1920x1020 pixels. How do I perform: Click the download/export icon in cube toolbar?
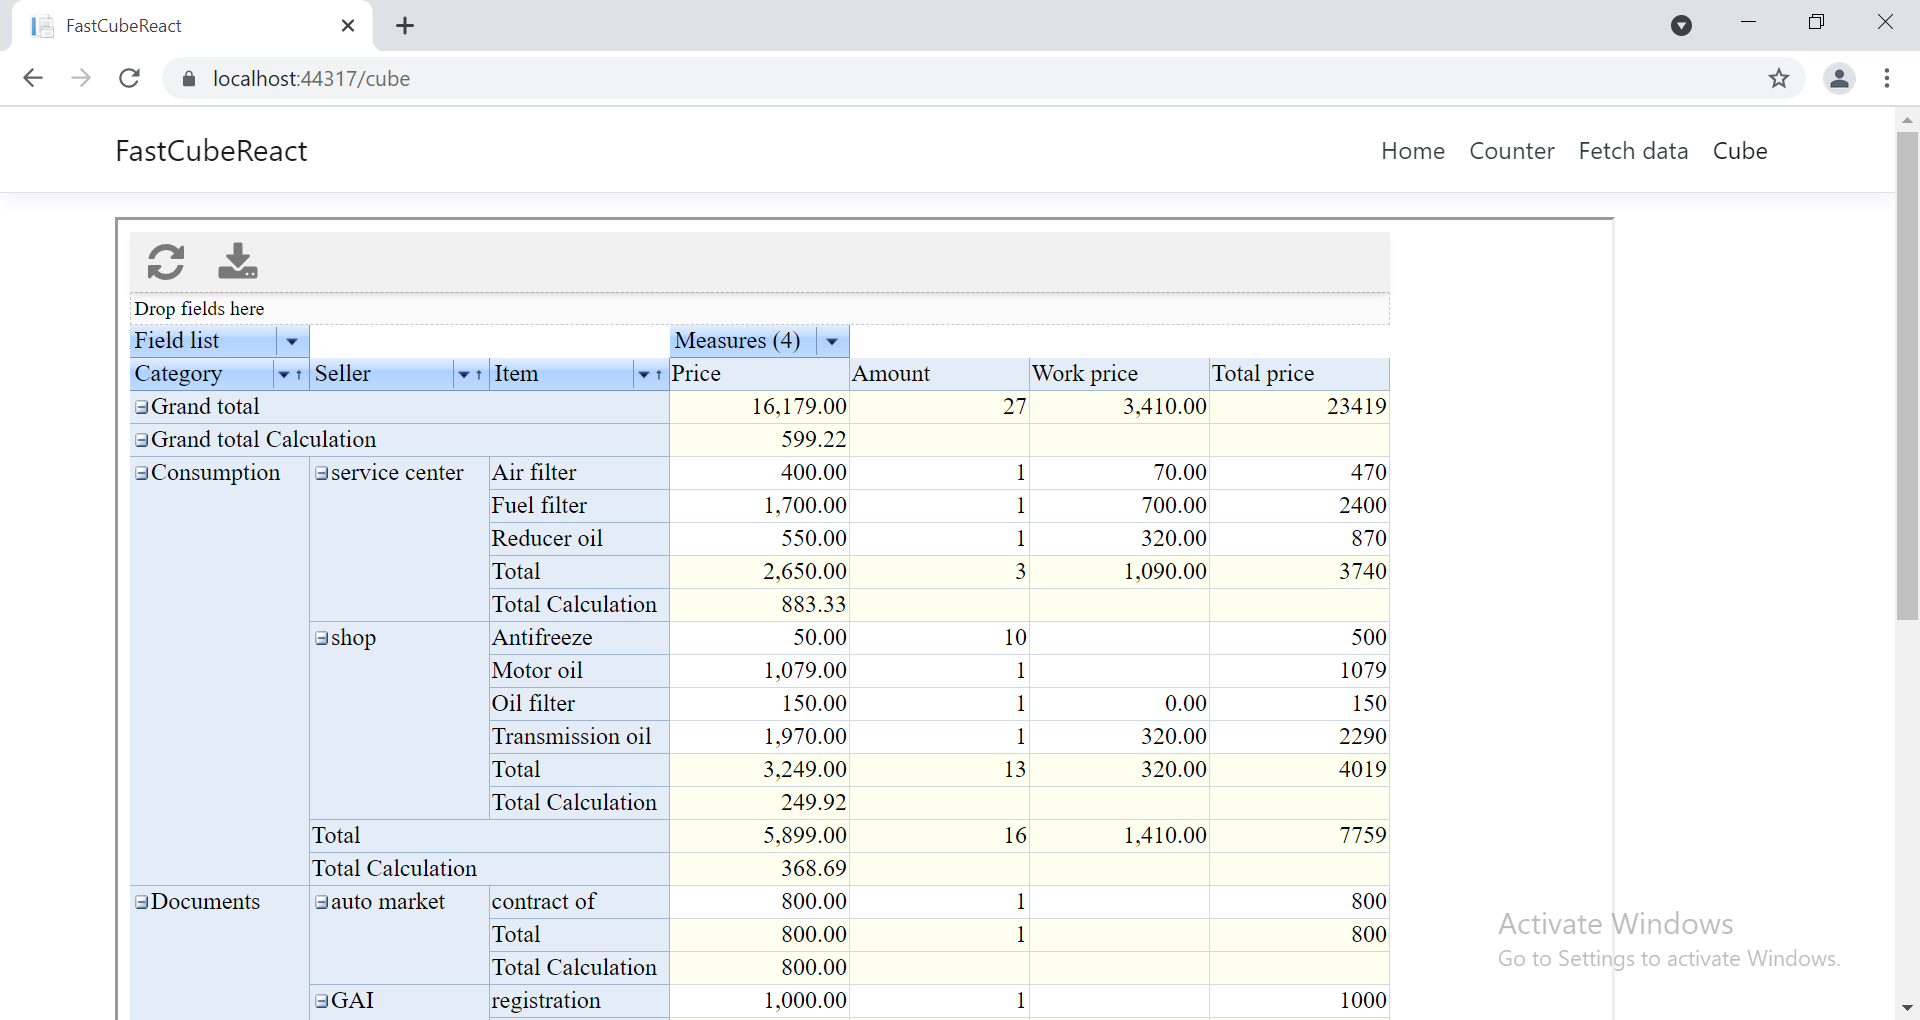(x=238, y=261)
